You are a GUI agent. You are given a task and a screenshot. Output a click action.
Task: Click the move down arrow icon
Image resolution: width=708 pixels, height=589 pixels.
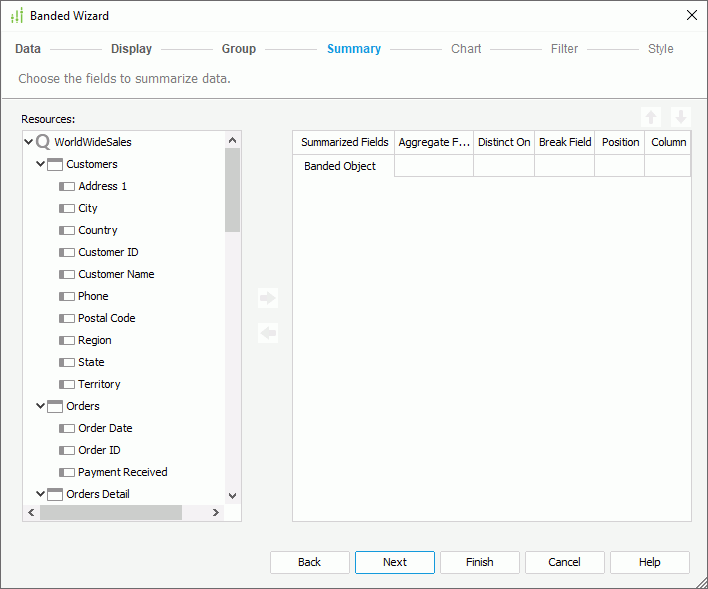(680, 117)
